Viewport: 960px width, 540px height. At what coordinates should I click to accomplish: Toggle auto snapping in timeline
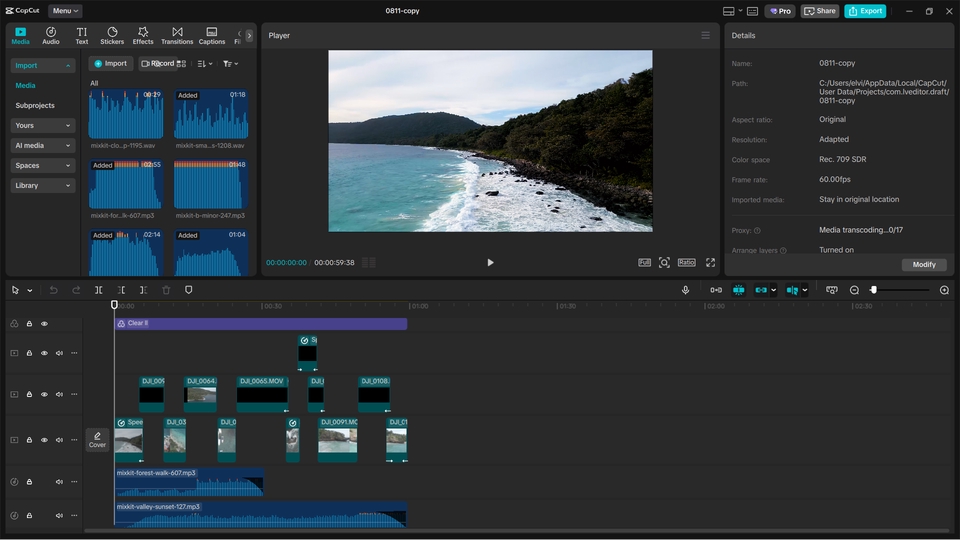click(x=738, y=290)
